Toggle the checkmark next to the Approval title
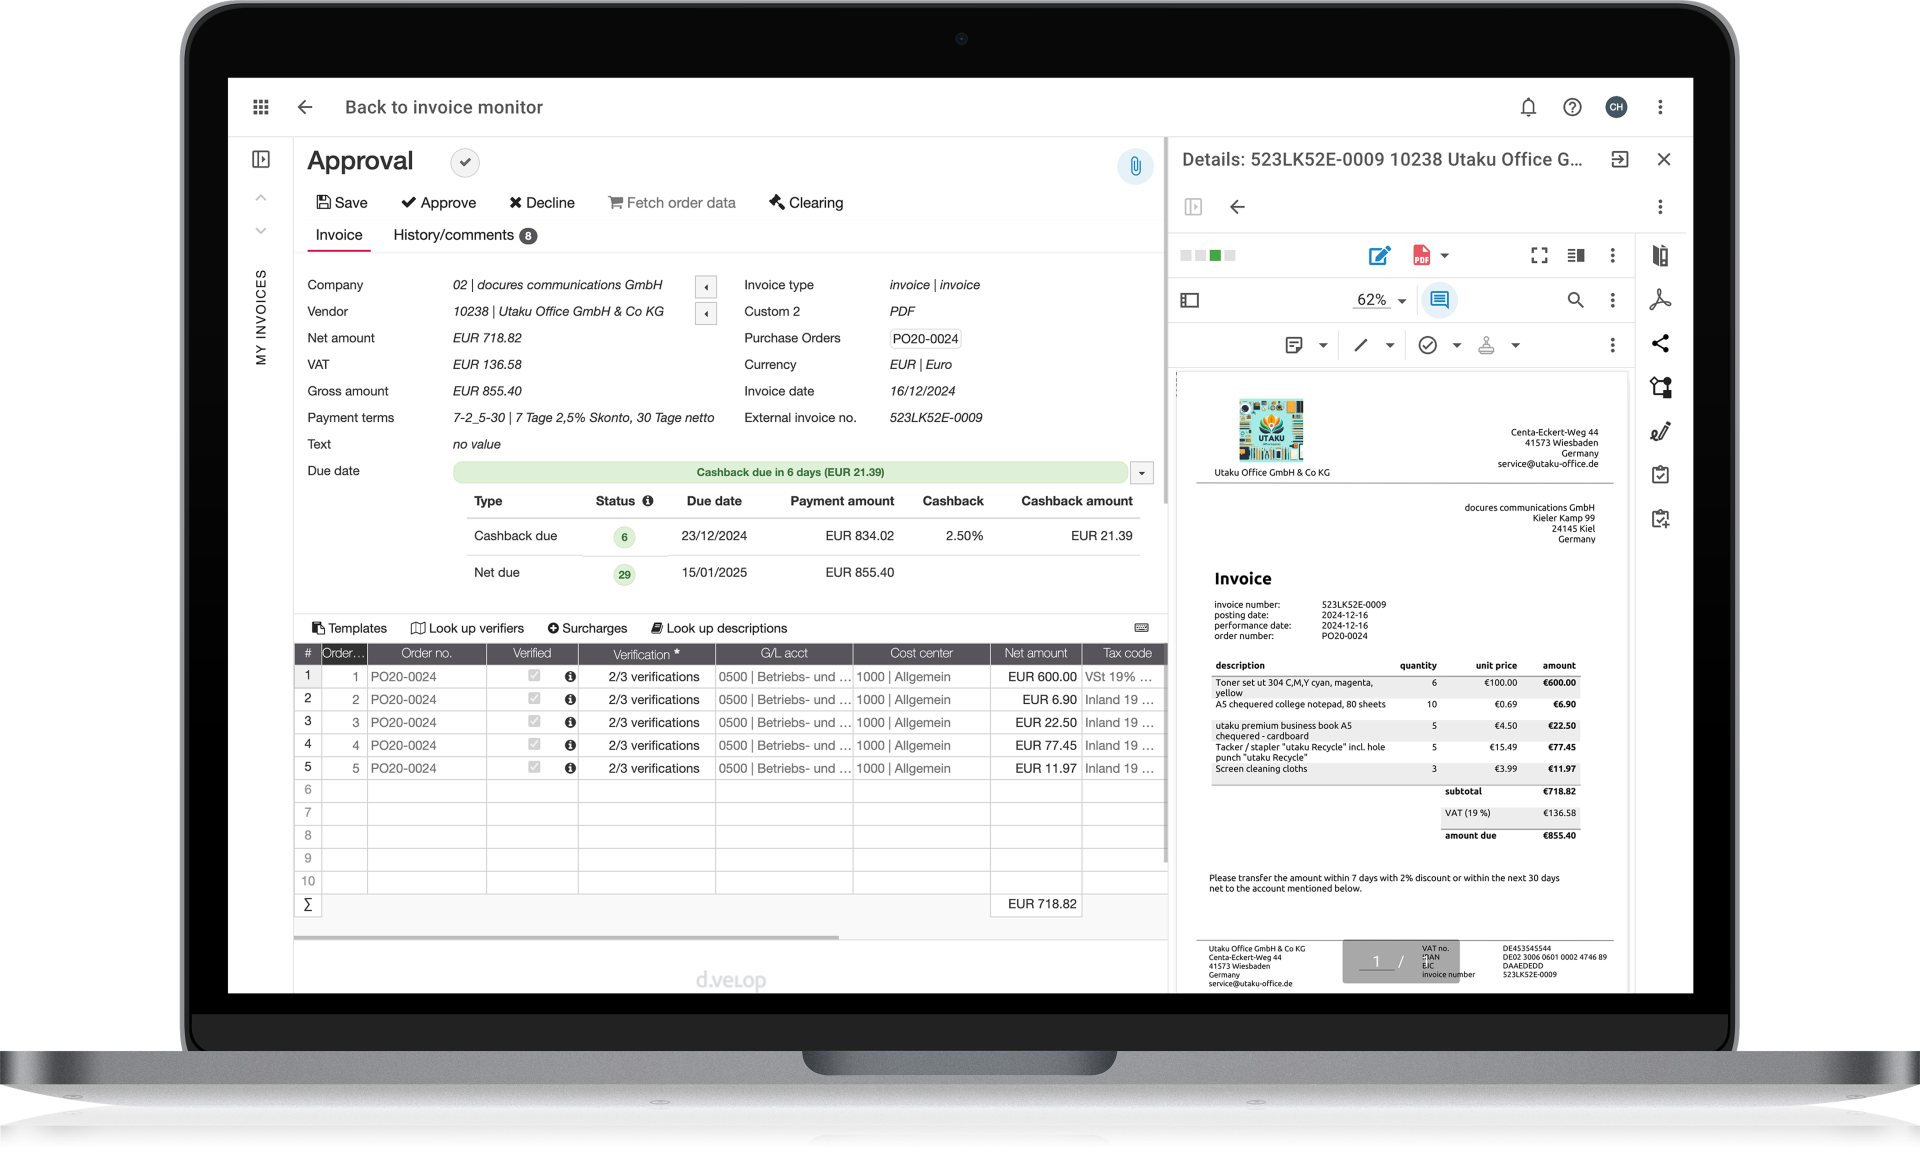Screen dimensions: 1920x1159 point(464,162)
